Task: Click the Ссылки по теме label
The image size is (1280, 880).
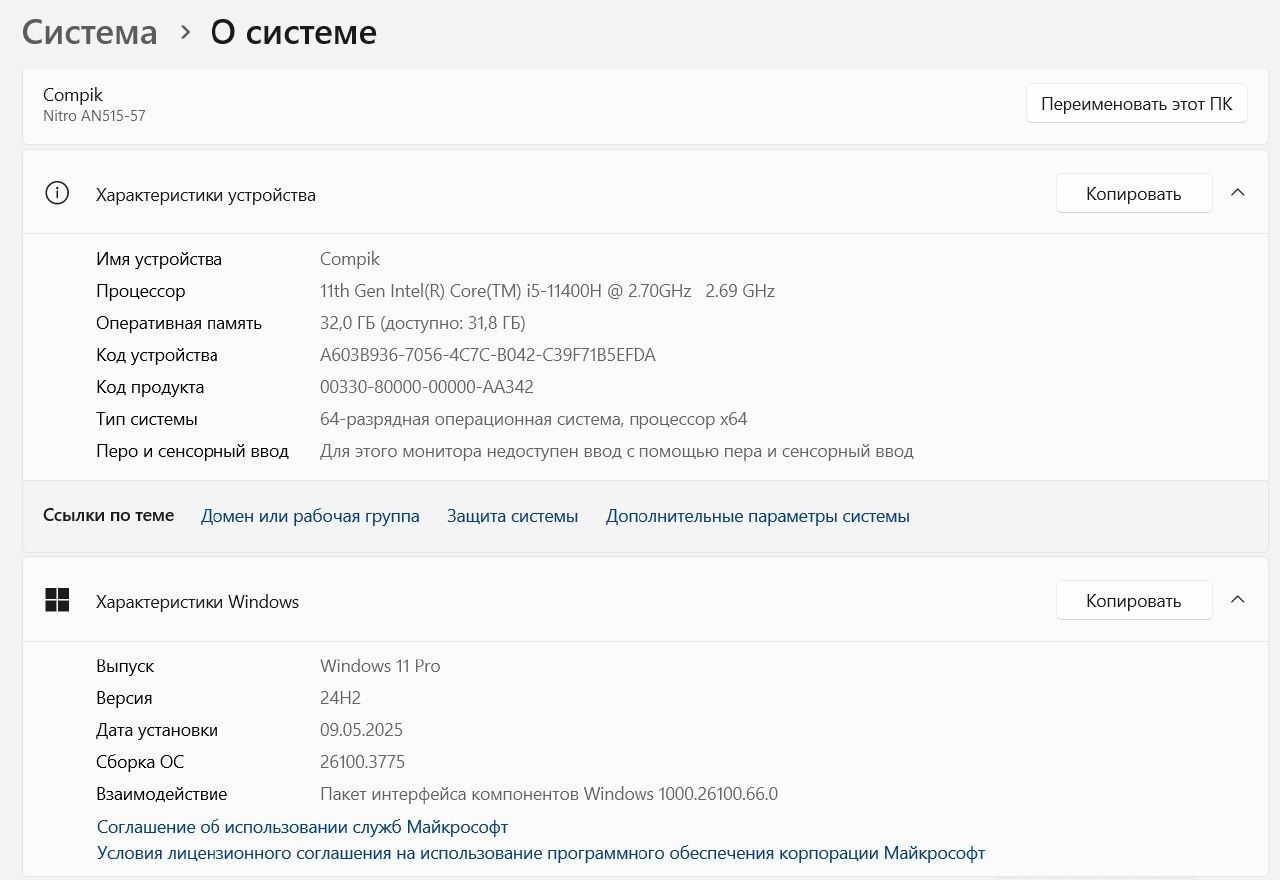Action: pos(108,515)
